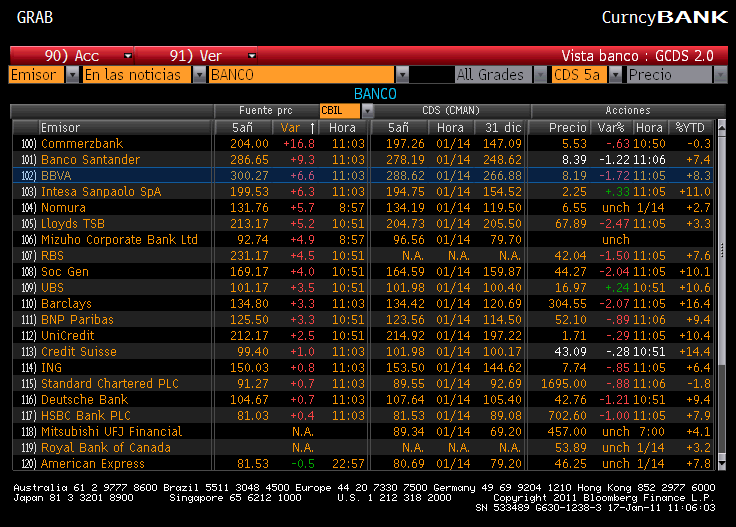This screenshot has height=527, width=736.
Task: Open 106) Mizuho Corporate Bank Ltd
Action: click(119, 240)
